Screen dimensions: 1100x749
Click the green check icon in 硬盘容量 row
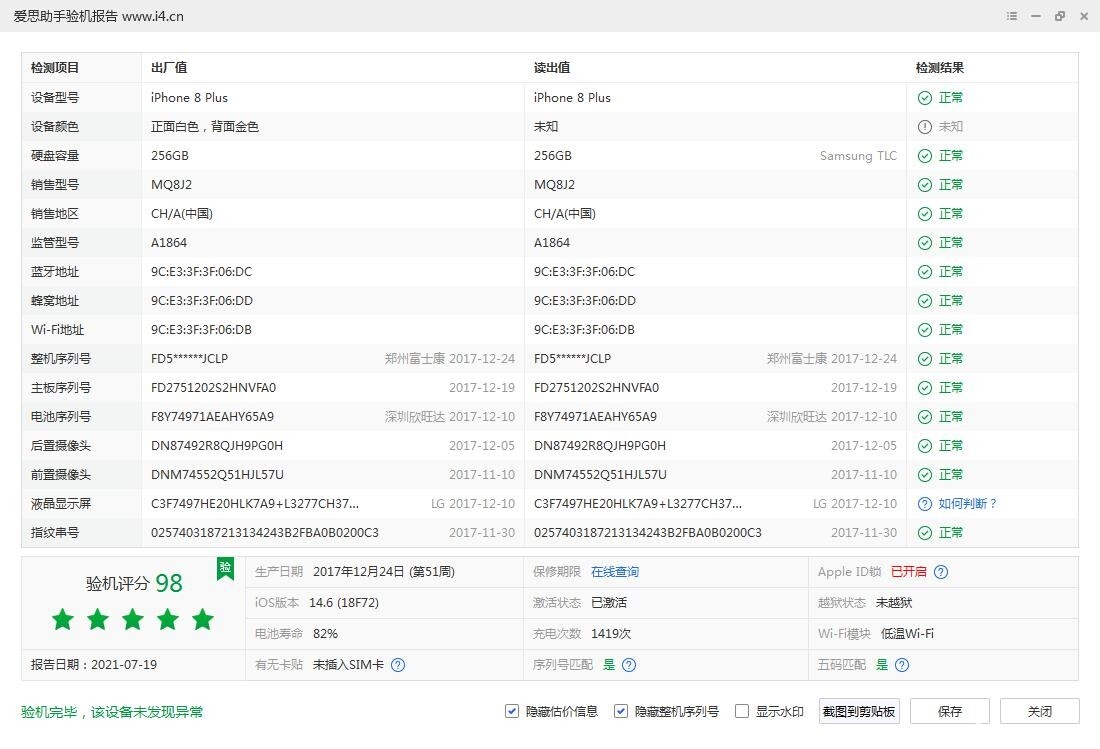pyautogui.click(x=925, y=156)
